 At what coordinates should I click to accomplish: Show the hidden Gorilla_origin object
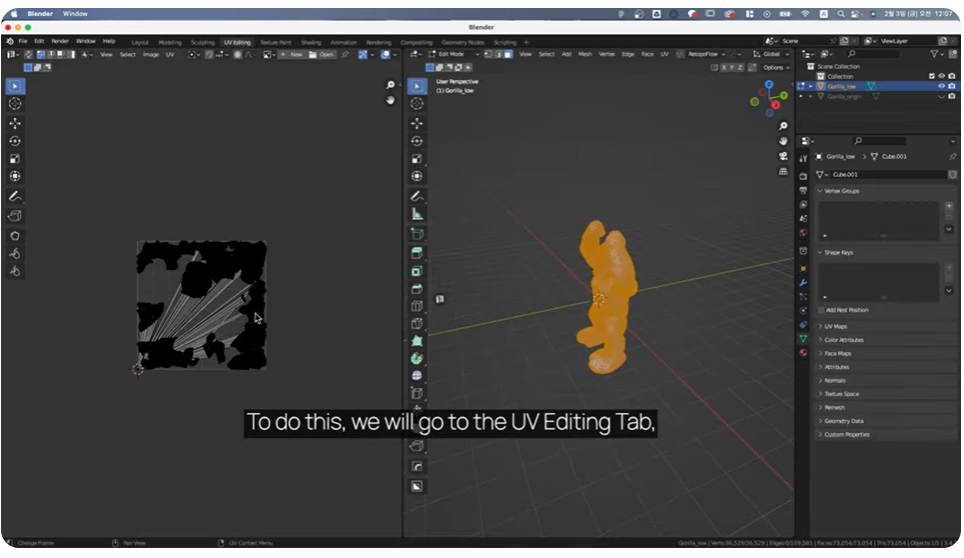(941, 96)
